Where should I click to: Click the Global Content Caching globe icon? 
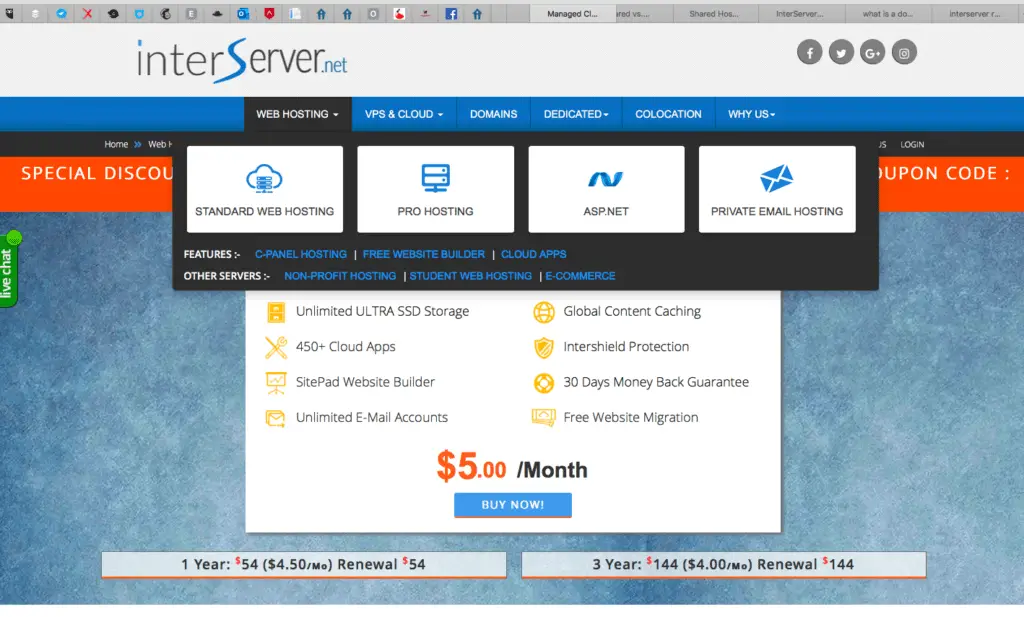point(544,312)
